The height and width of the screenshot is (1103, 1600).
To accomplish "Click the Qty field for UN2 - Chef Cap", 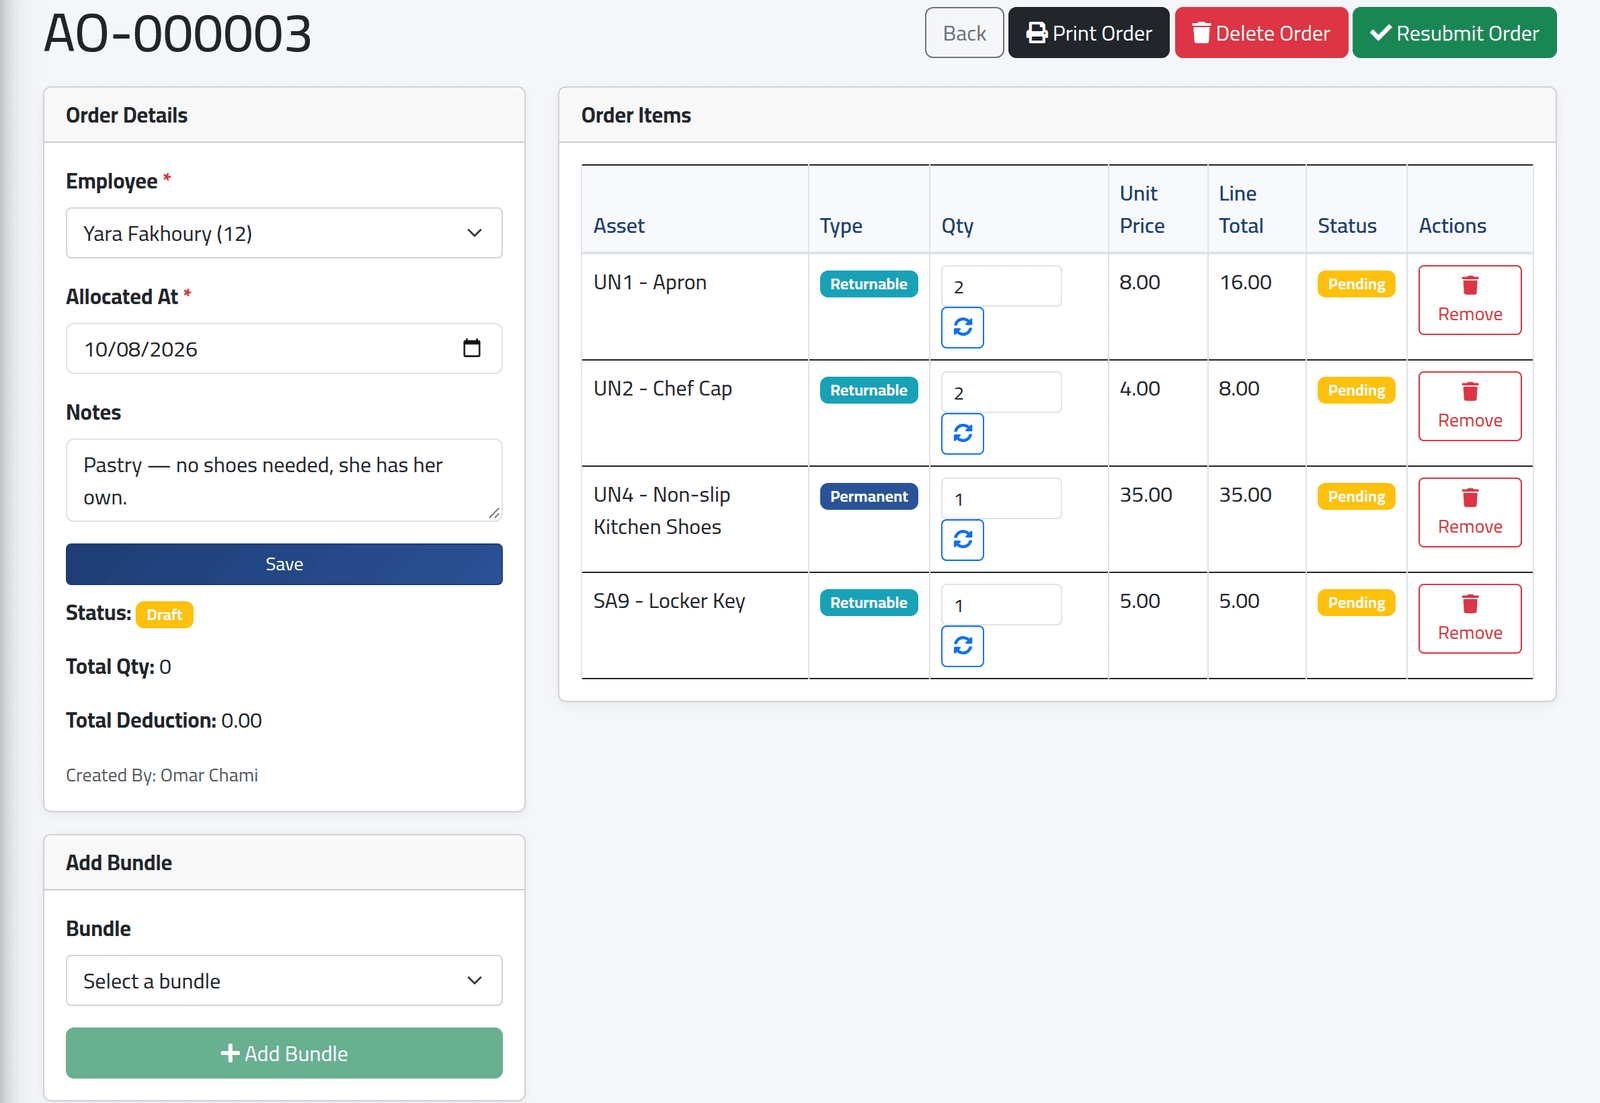I will click(x=1001, y=392).
